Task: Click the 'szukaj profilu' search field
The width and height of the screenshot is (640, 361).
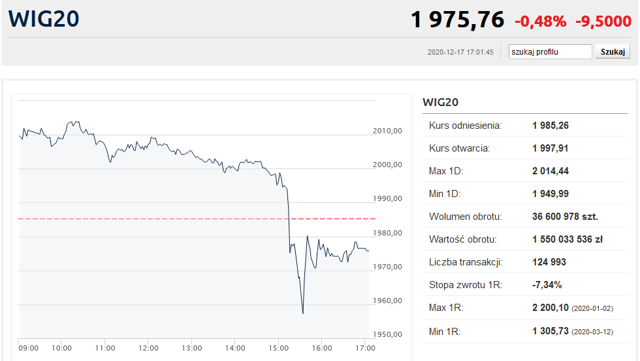Action: point(550,52)
